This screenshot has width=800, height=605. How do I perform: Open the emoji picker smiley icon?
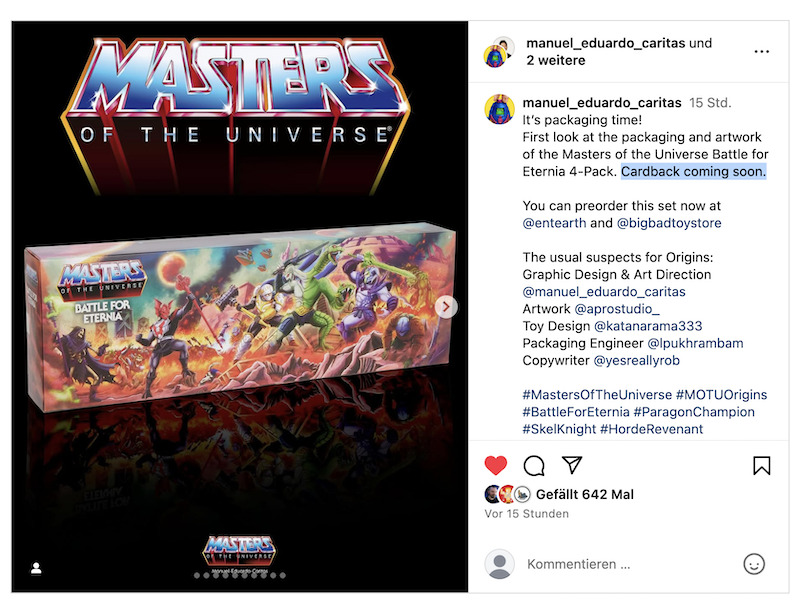(x=754, y=564)
